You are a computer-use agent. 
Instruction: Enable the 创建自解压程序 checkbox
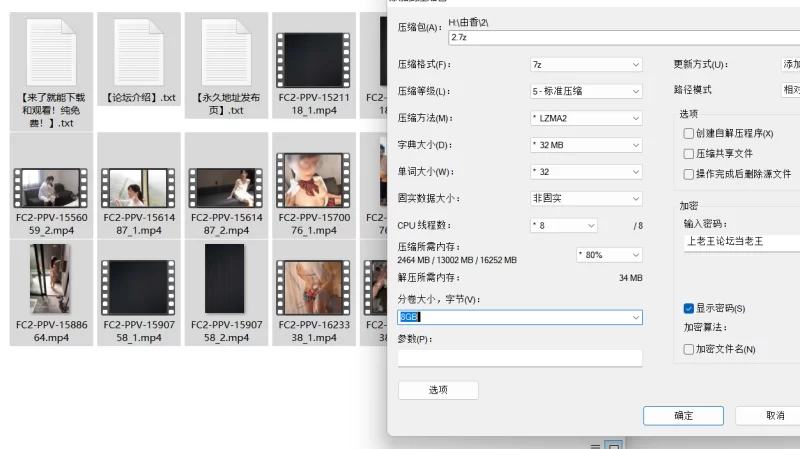coord(688,133)
